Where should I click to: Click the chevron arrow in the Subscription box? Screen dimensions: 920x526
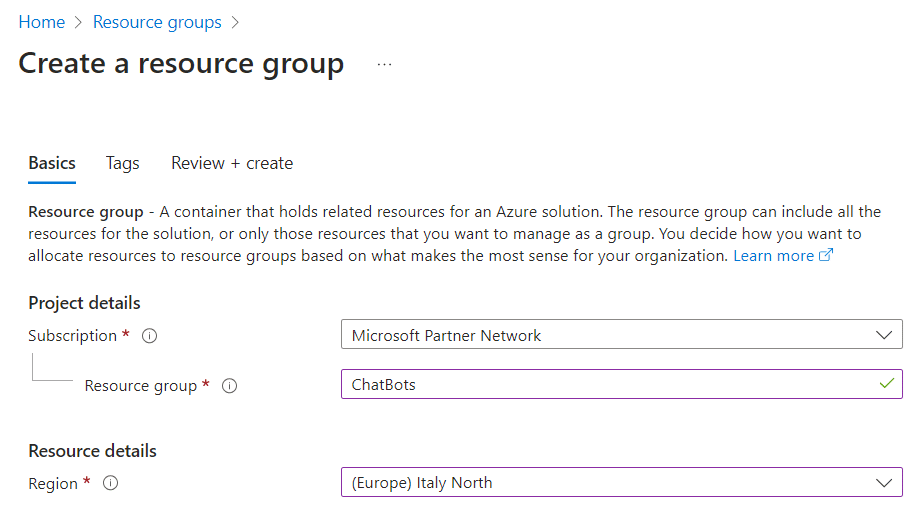coord(884,335)
